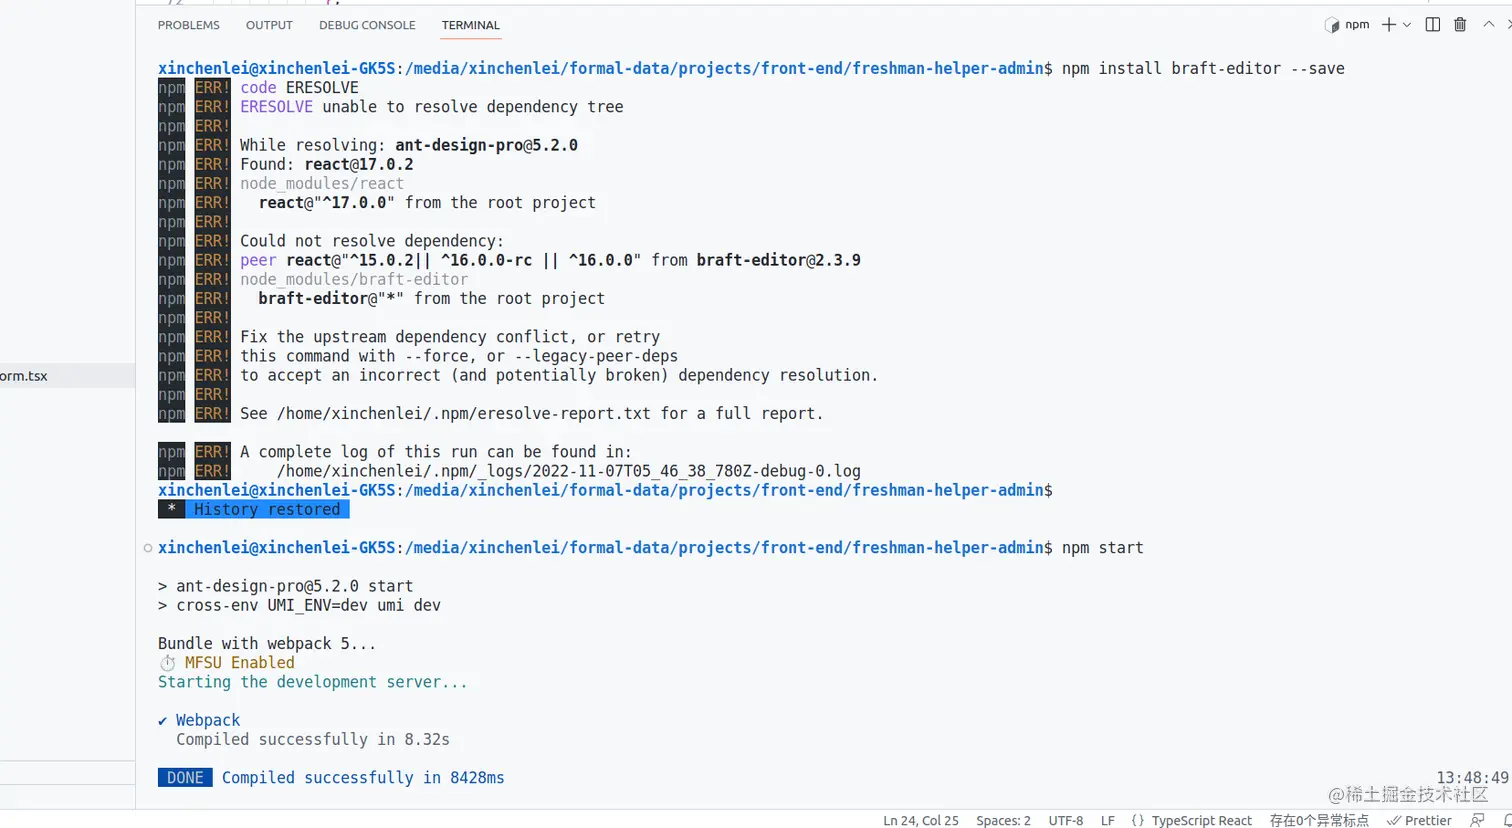
Task: Click 'braft-editor@2.3.9' text
Action: pyautogui.click(x=778, y=260)
